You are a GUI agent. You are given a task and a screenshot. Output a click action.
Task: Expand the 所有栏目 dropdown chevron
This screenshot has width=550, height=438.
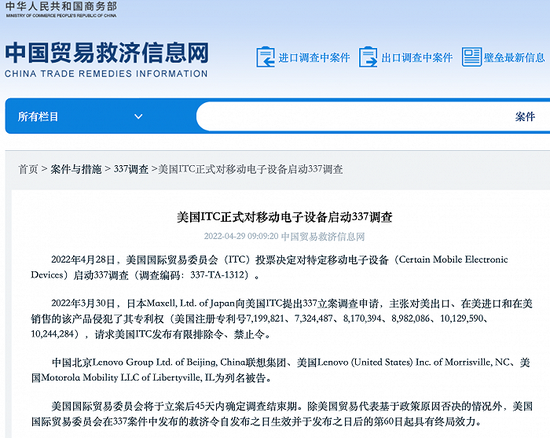tap(139, 116)
